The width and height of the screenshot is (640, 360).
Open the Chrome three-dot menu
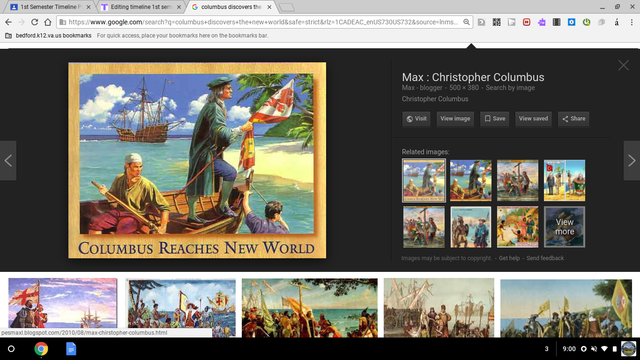631,22
